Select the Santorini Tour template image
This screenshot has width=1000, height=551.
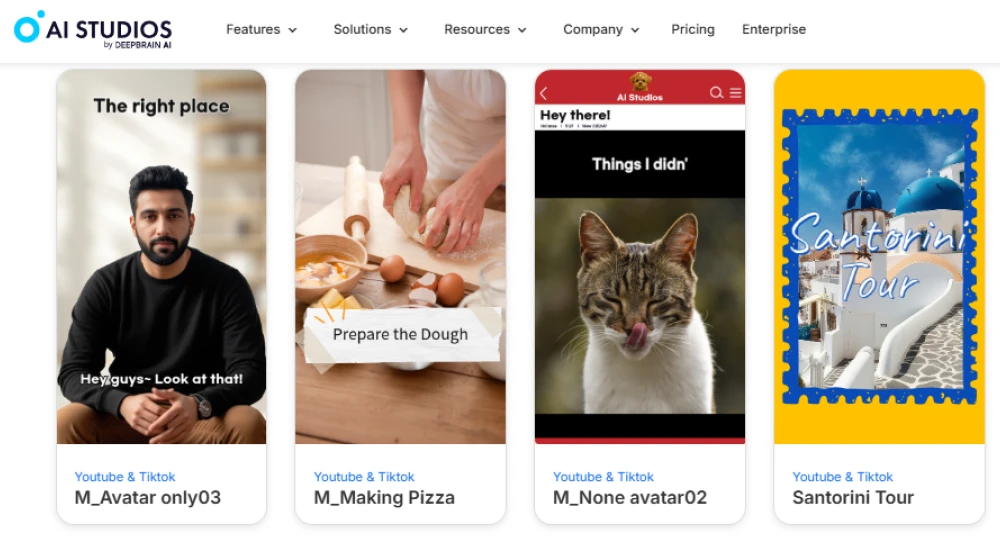click(879, 257)
